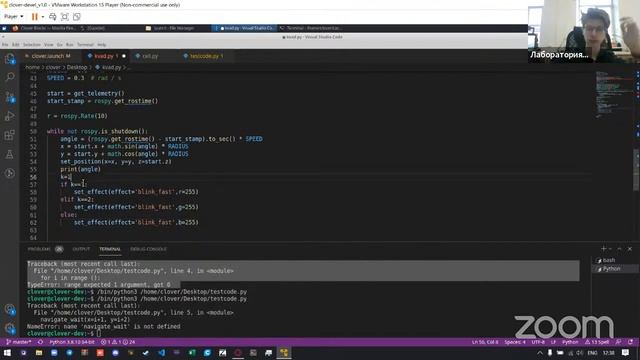Pause the virtual machine in VMware Player
Image resolution: width=640 pixels, height=360 pixels.
35,17
